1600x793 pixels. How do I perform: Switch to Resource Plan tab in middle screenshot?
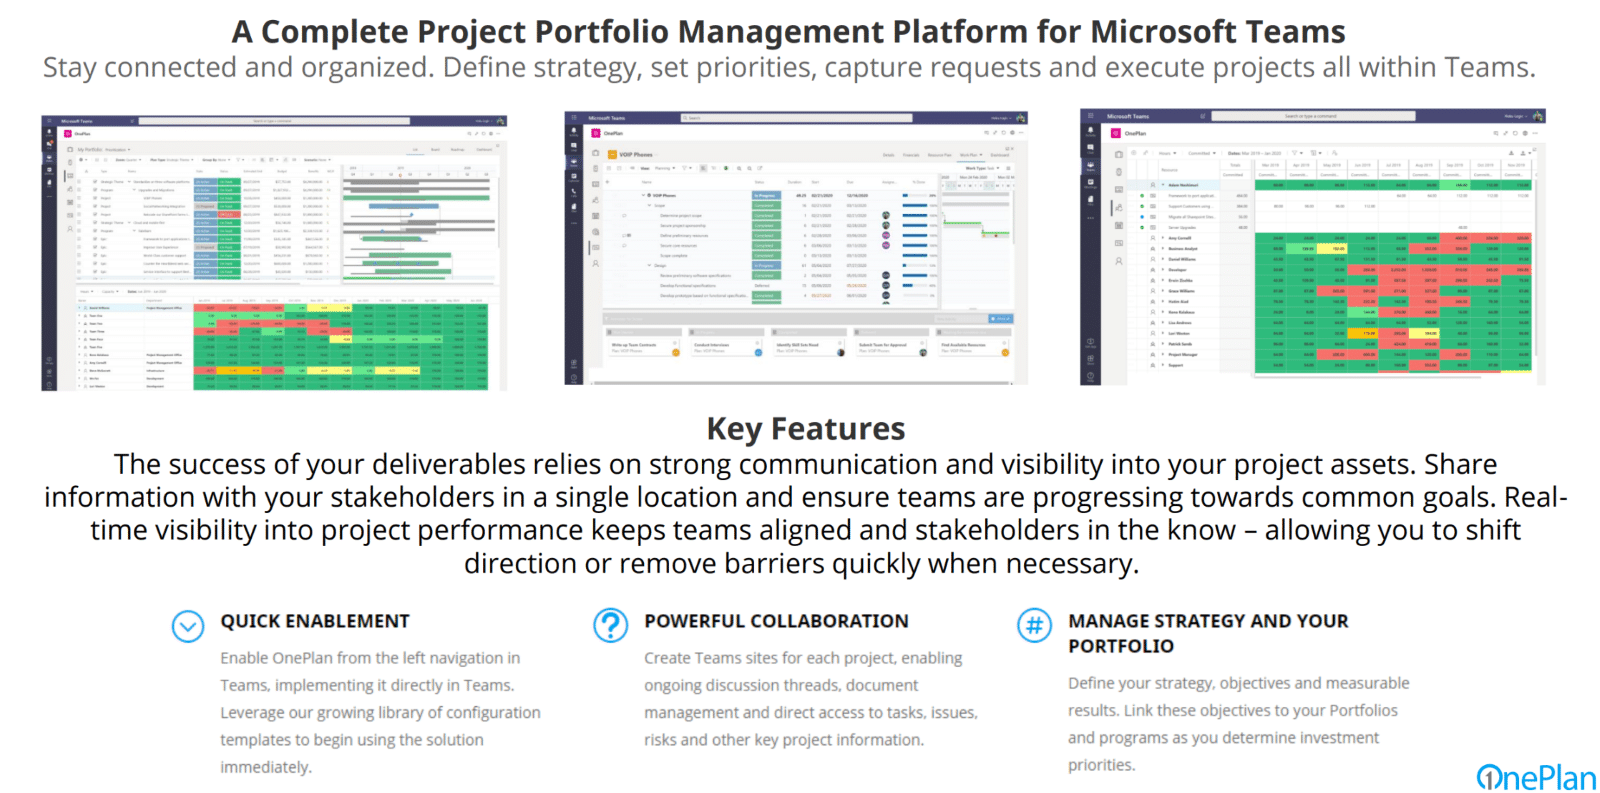940,155
